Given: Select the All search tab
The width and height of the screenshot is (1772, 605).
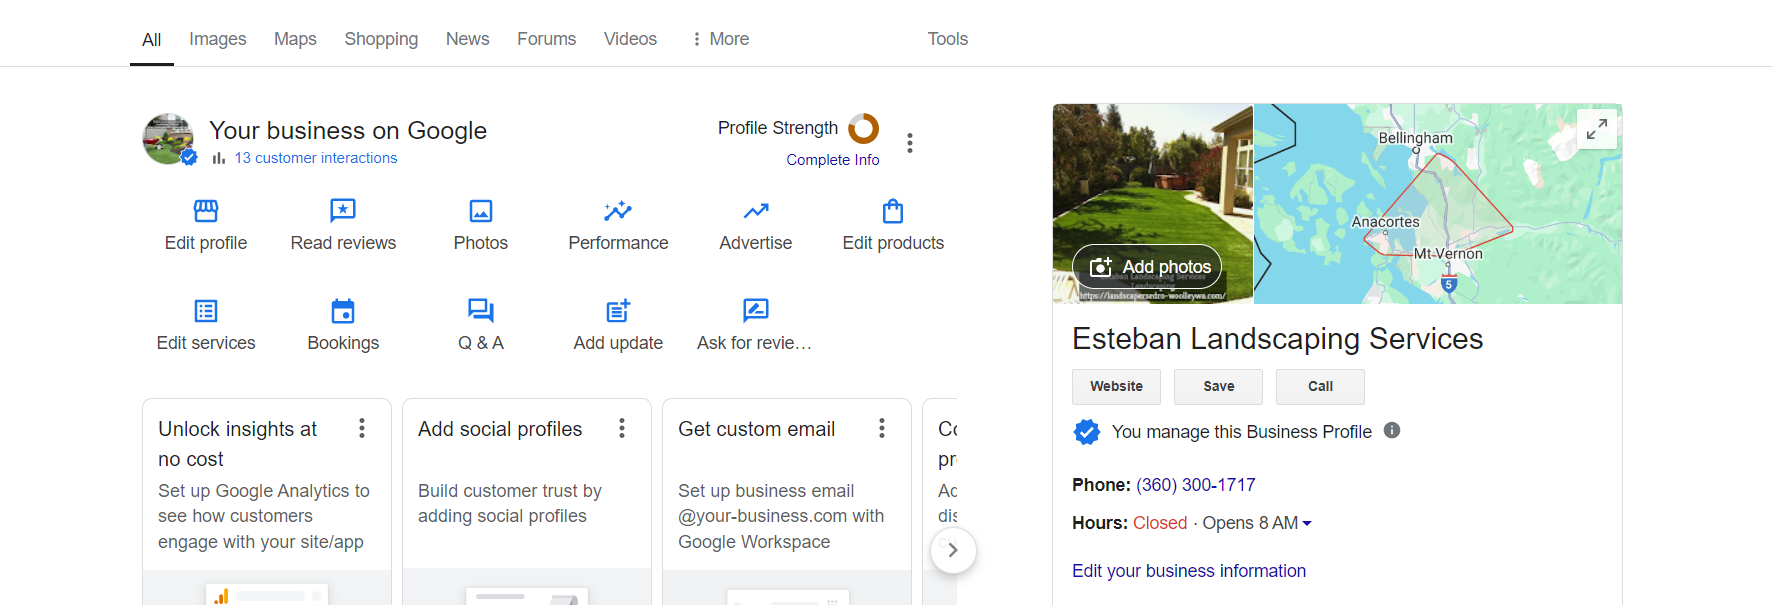Looking at the screenshot, I should coord(152,40).
